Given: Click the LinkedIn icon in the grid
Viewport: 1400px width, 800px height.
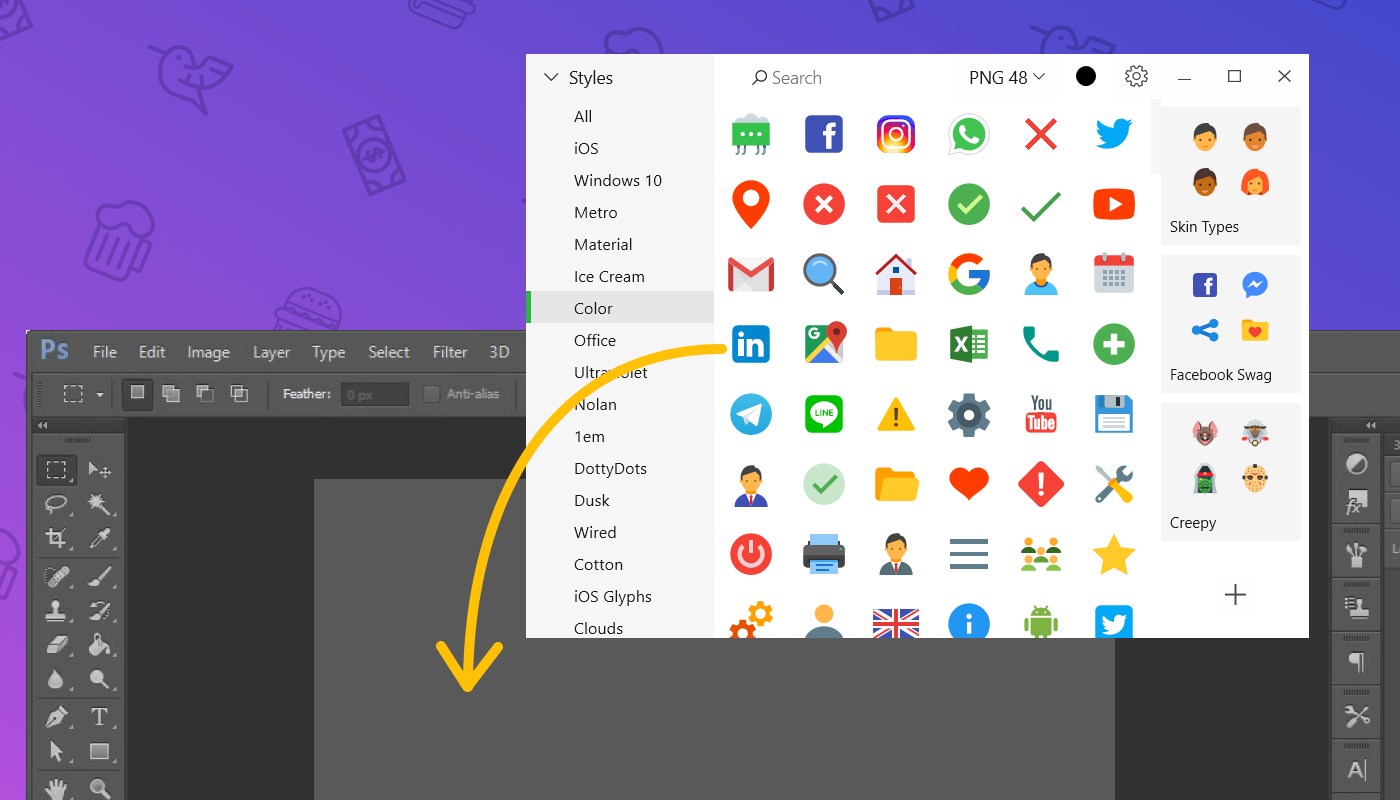Looking at the screenshot, I should pyautogui.click(x=751, y=344).
